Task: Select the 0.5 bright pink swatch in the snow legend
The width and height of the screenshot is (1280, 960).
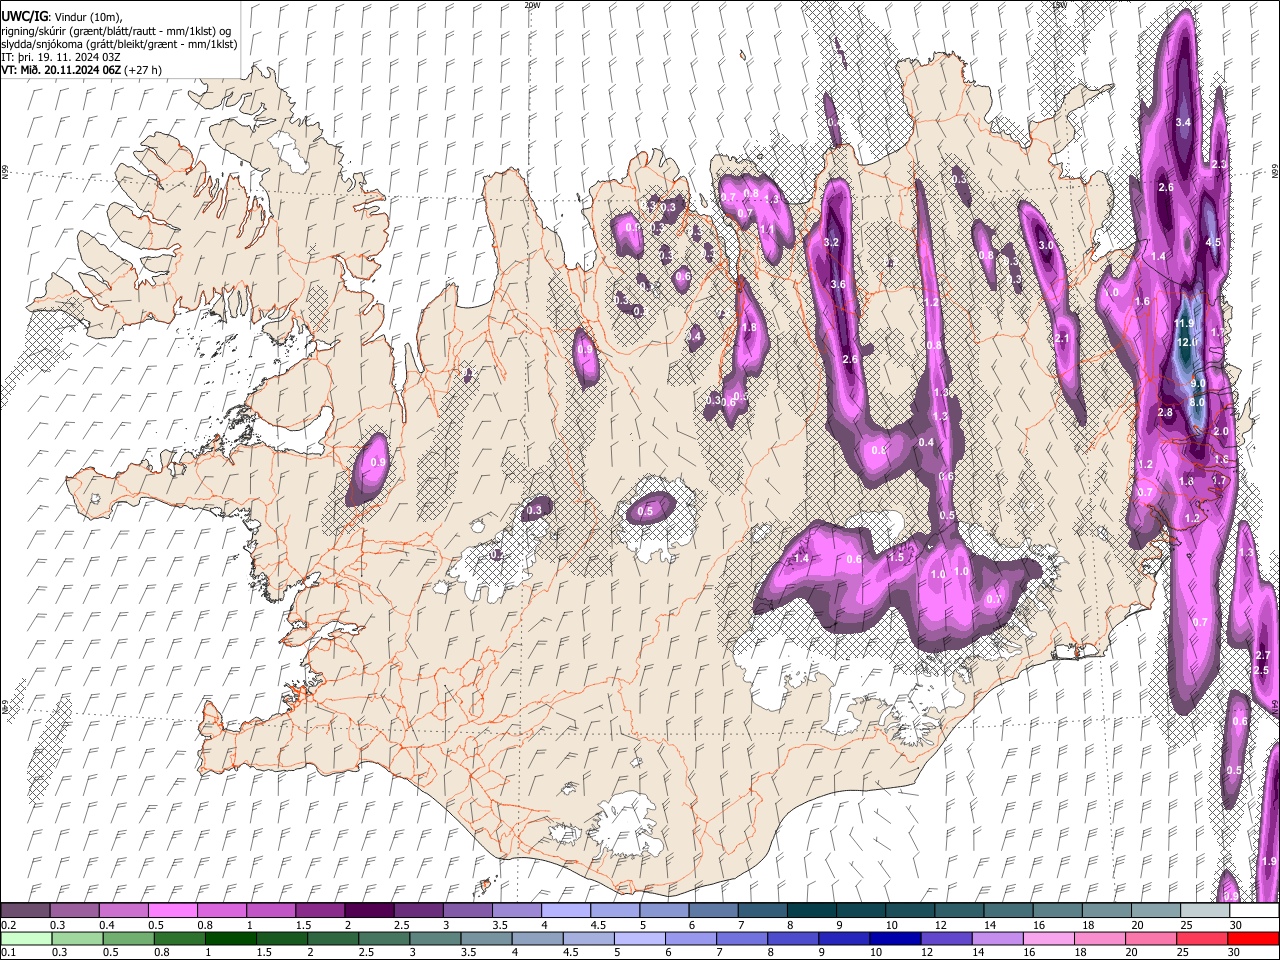Action: (172, 911)
